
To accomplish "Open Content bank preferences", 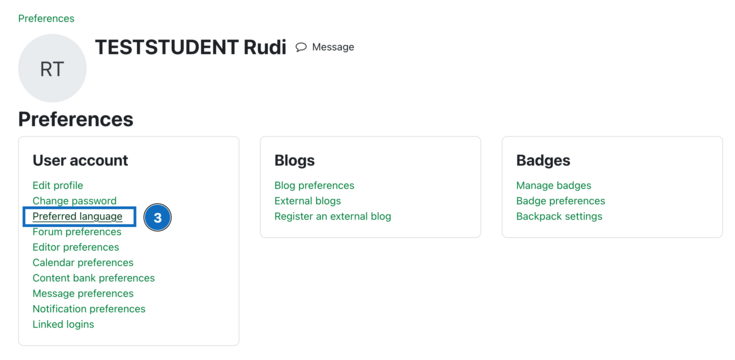I will [x=93, y=278].
